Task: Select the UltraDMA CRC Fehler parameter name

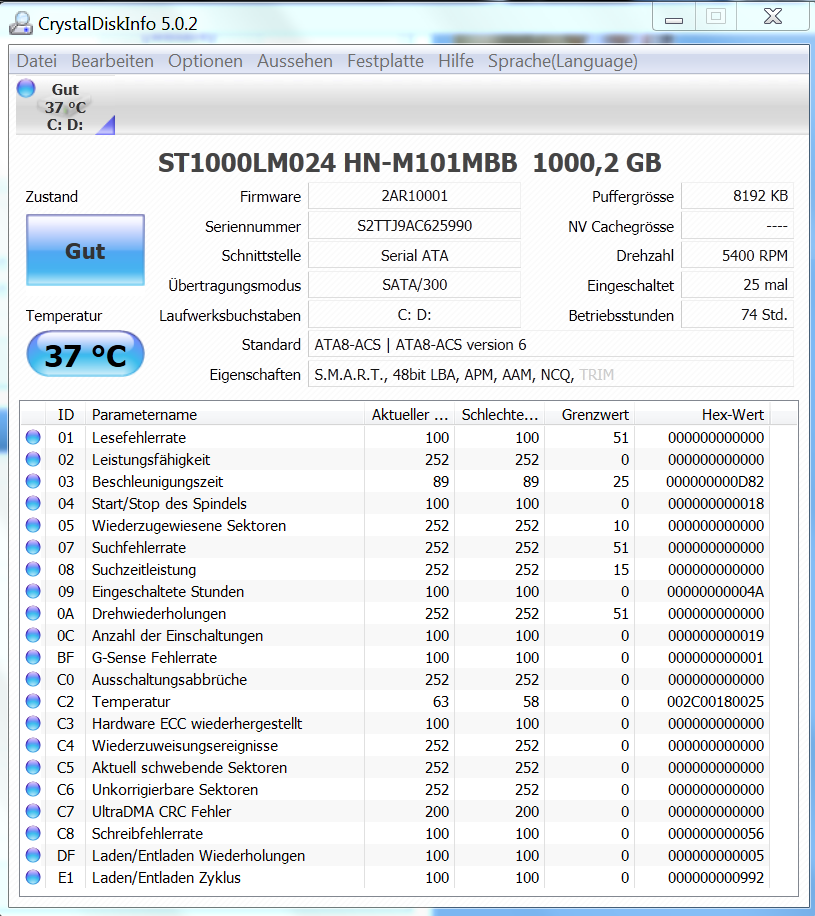Action: coord(161,811)
